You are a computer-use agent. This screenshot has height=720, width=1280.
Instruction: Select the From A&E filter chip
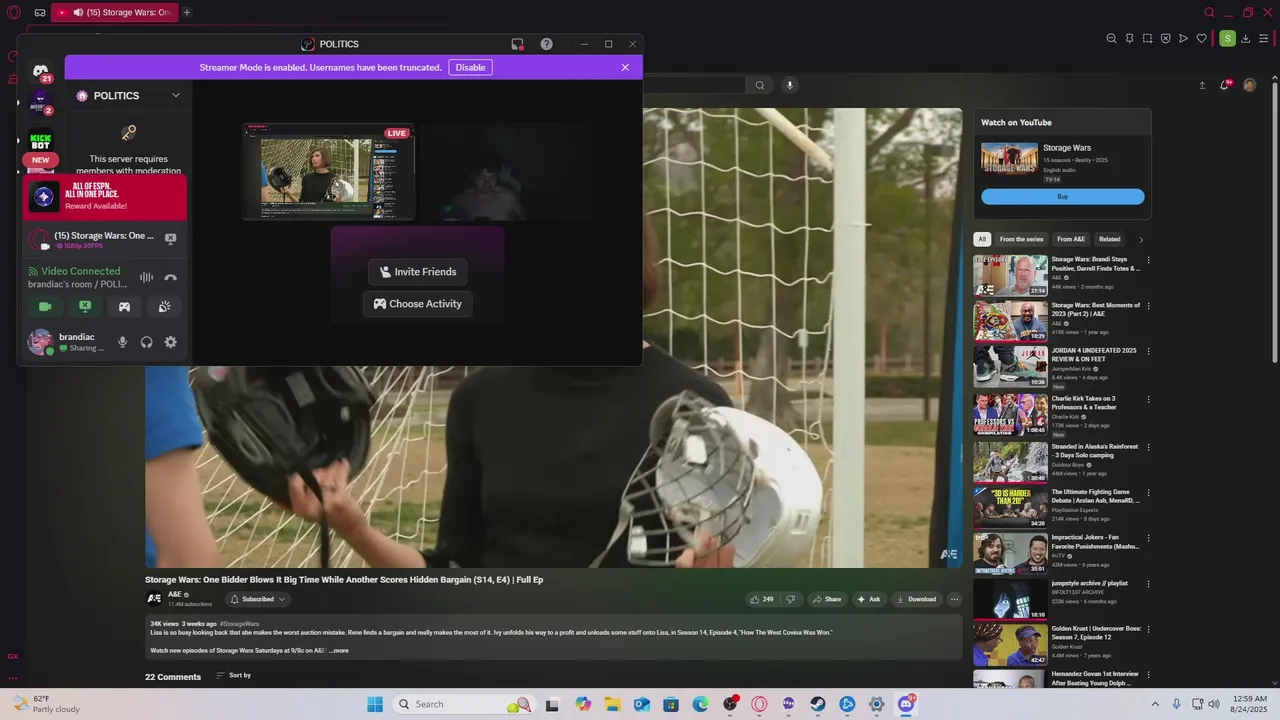(x=1071, y=239)
